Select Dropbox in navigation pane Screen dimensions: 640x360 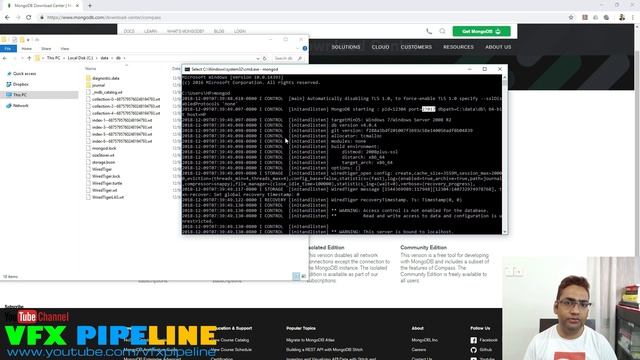[20, 84]
